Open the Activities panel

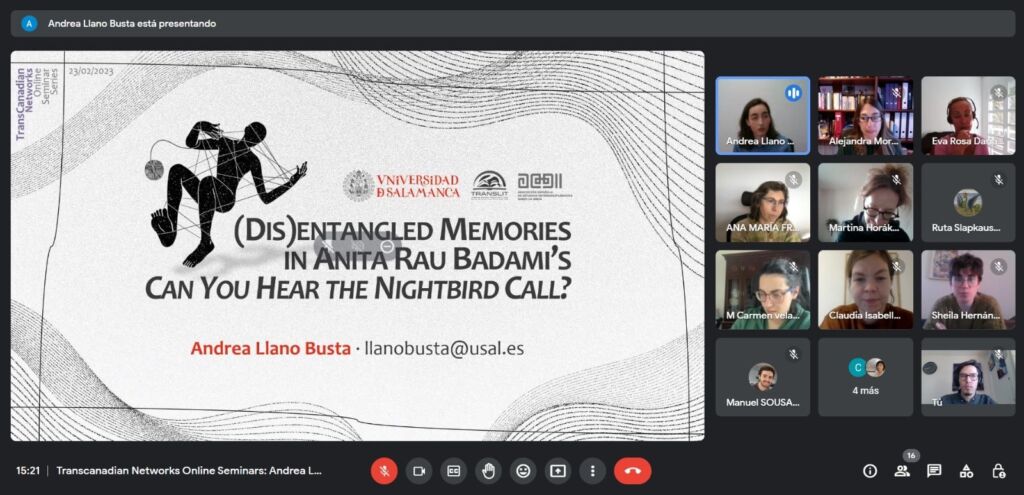click(966, 470)
